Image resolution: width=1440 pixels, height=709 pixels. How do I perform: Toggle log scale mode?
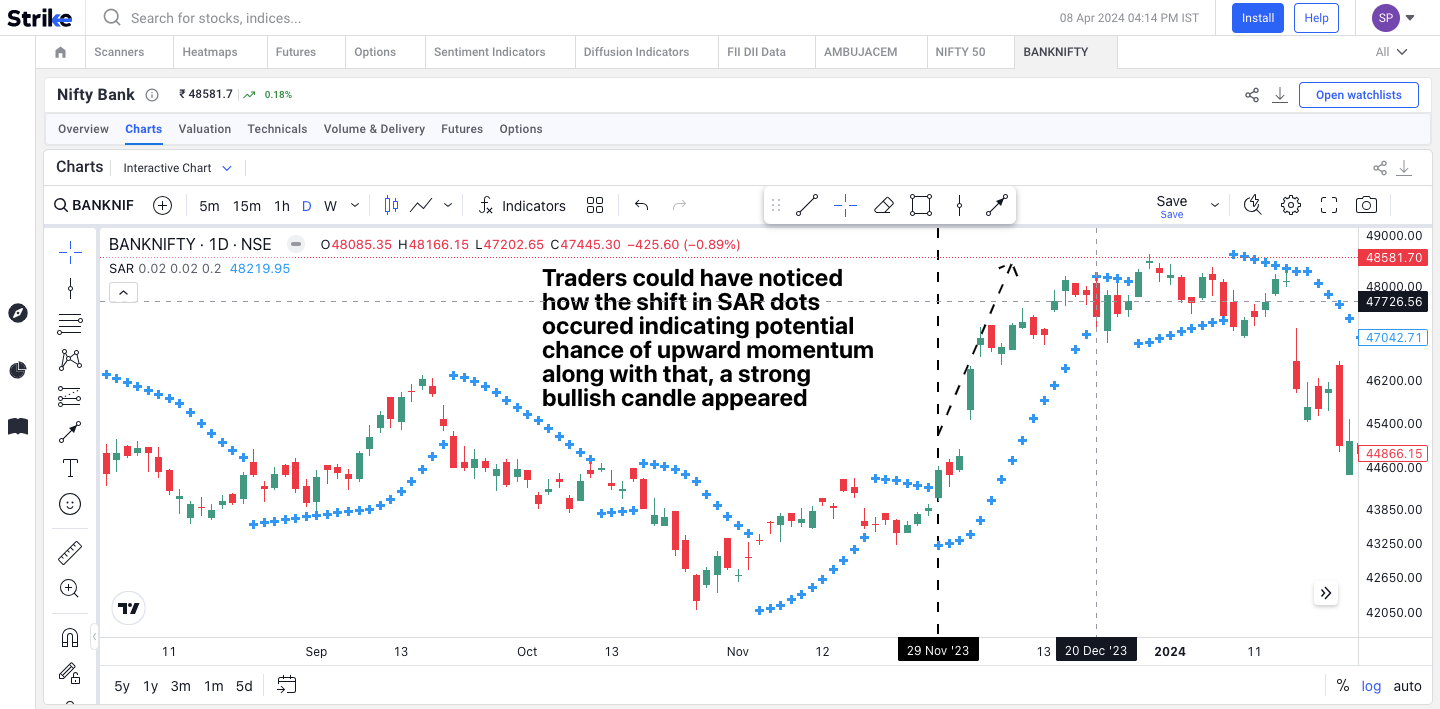(1371, 686)
